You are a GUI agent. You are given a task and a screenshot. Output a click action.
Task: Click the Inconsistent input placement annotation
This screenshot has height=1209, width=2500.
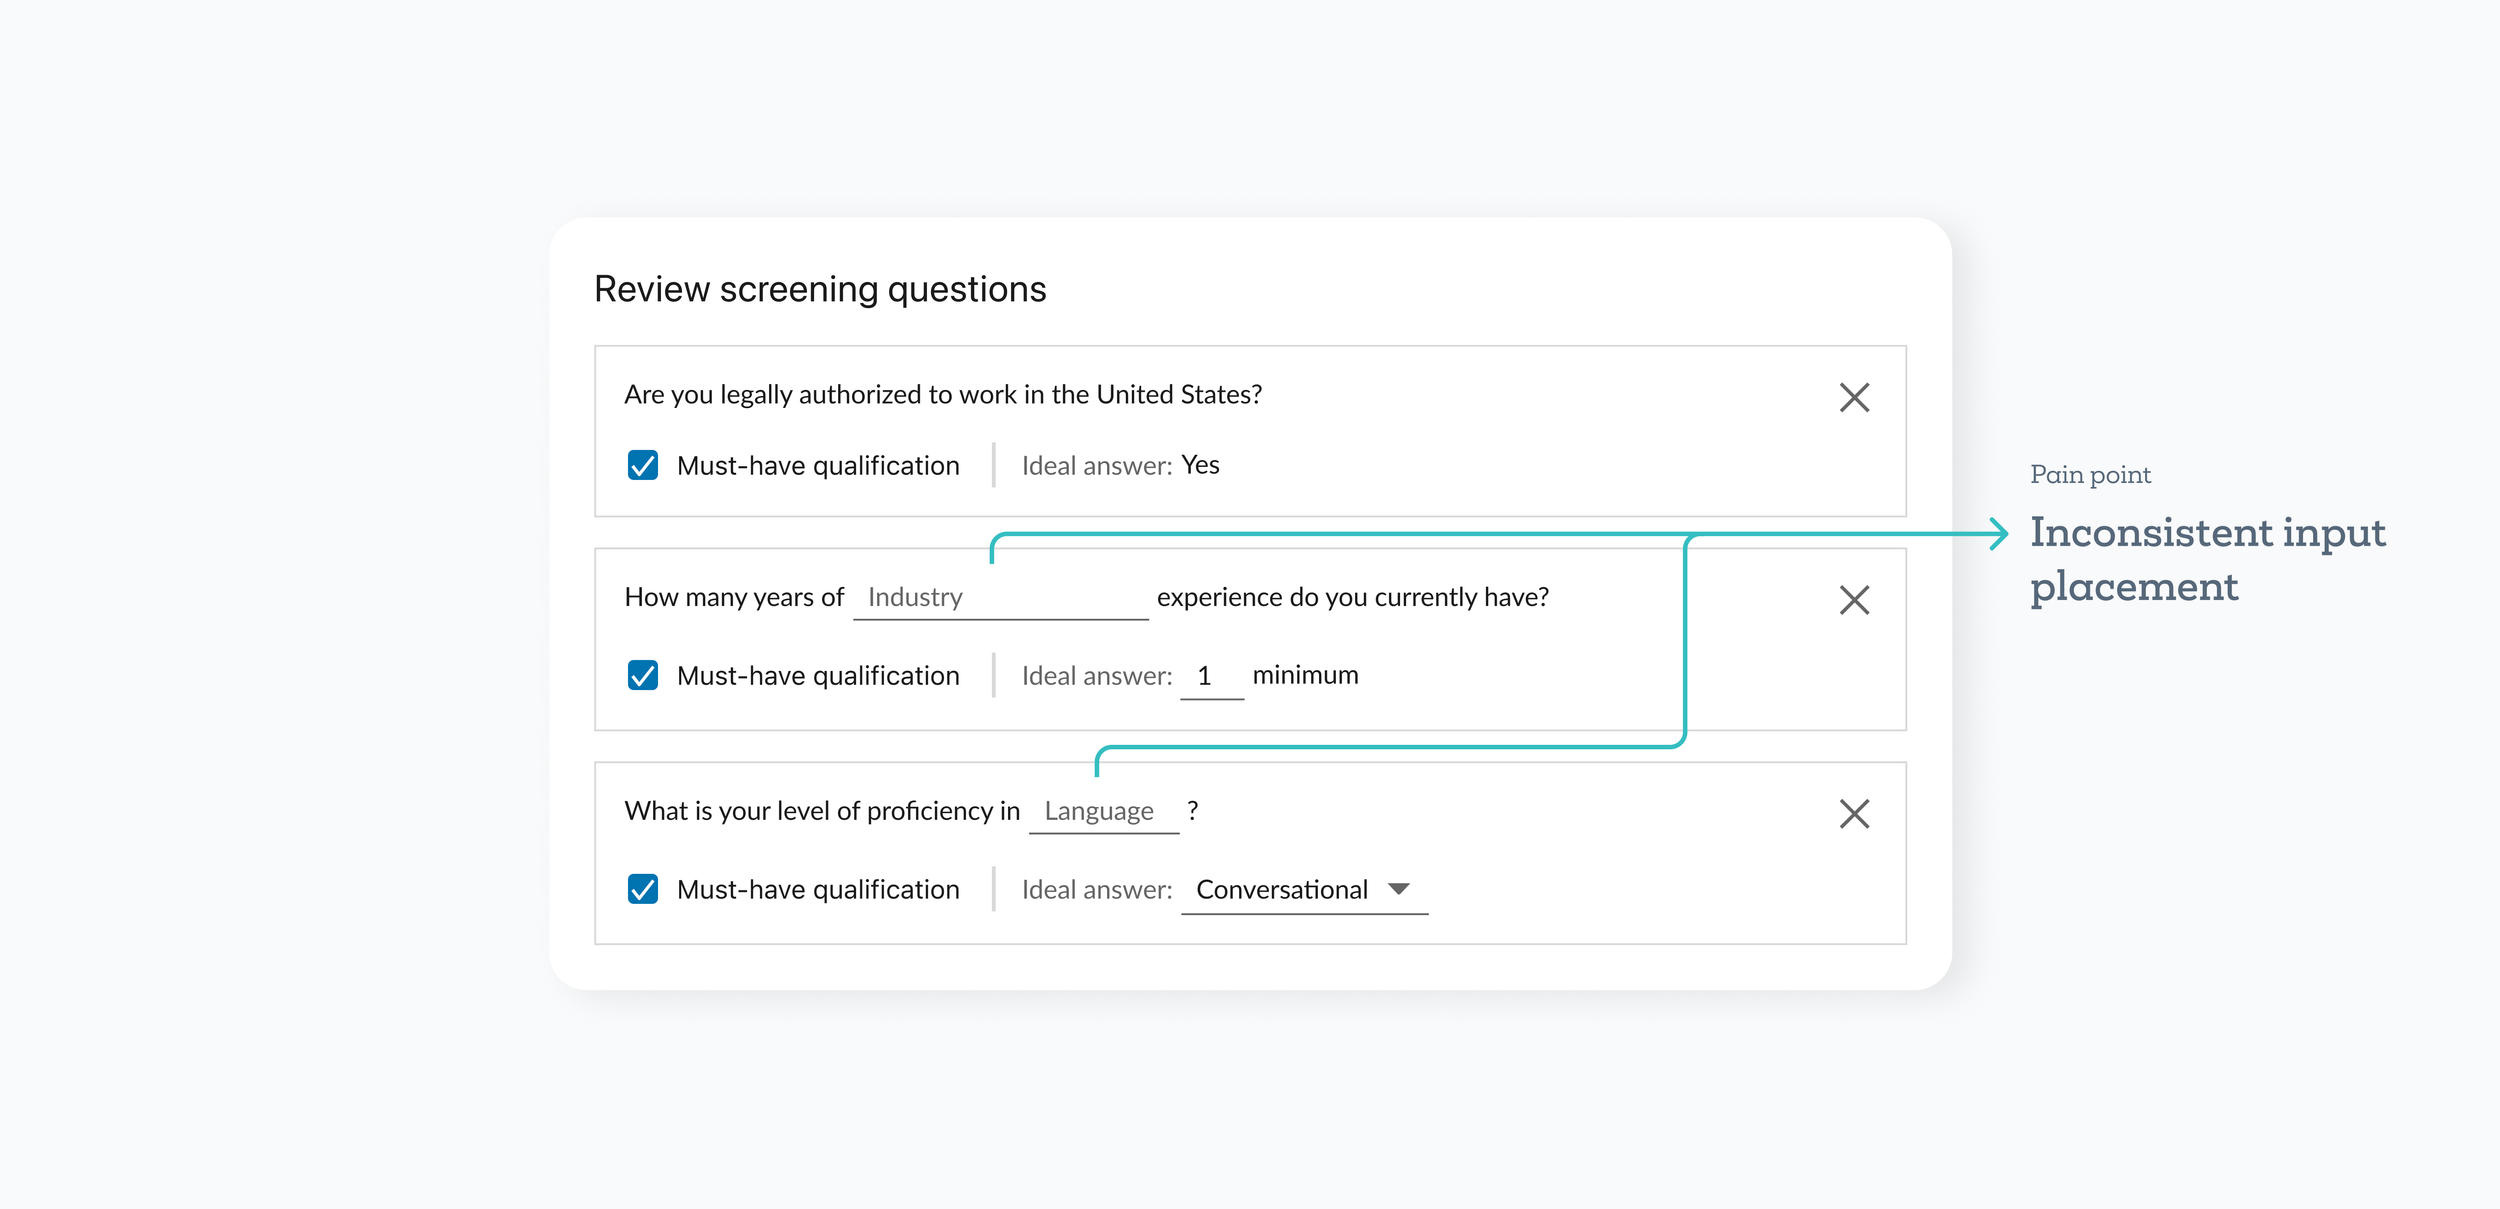2206,559
